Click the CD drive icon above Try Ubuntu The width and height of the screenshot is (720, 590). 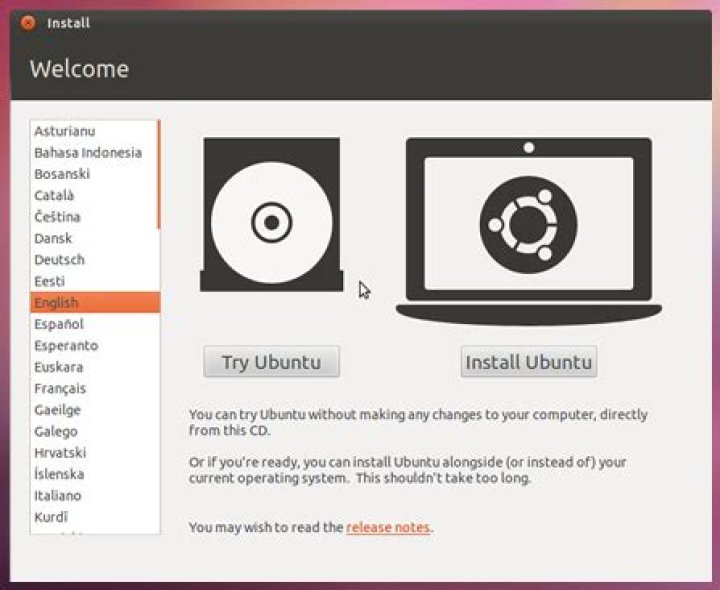(271, 214)
